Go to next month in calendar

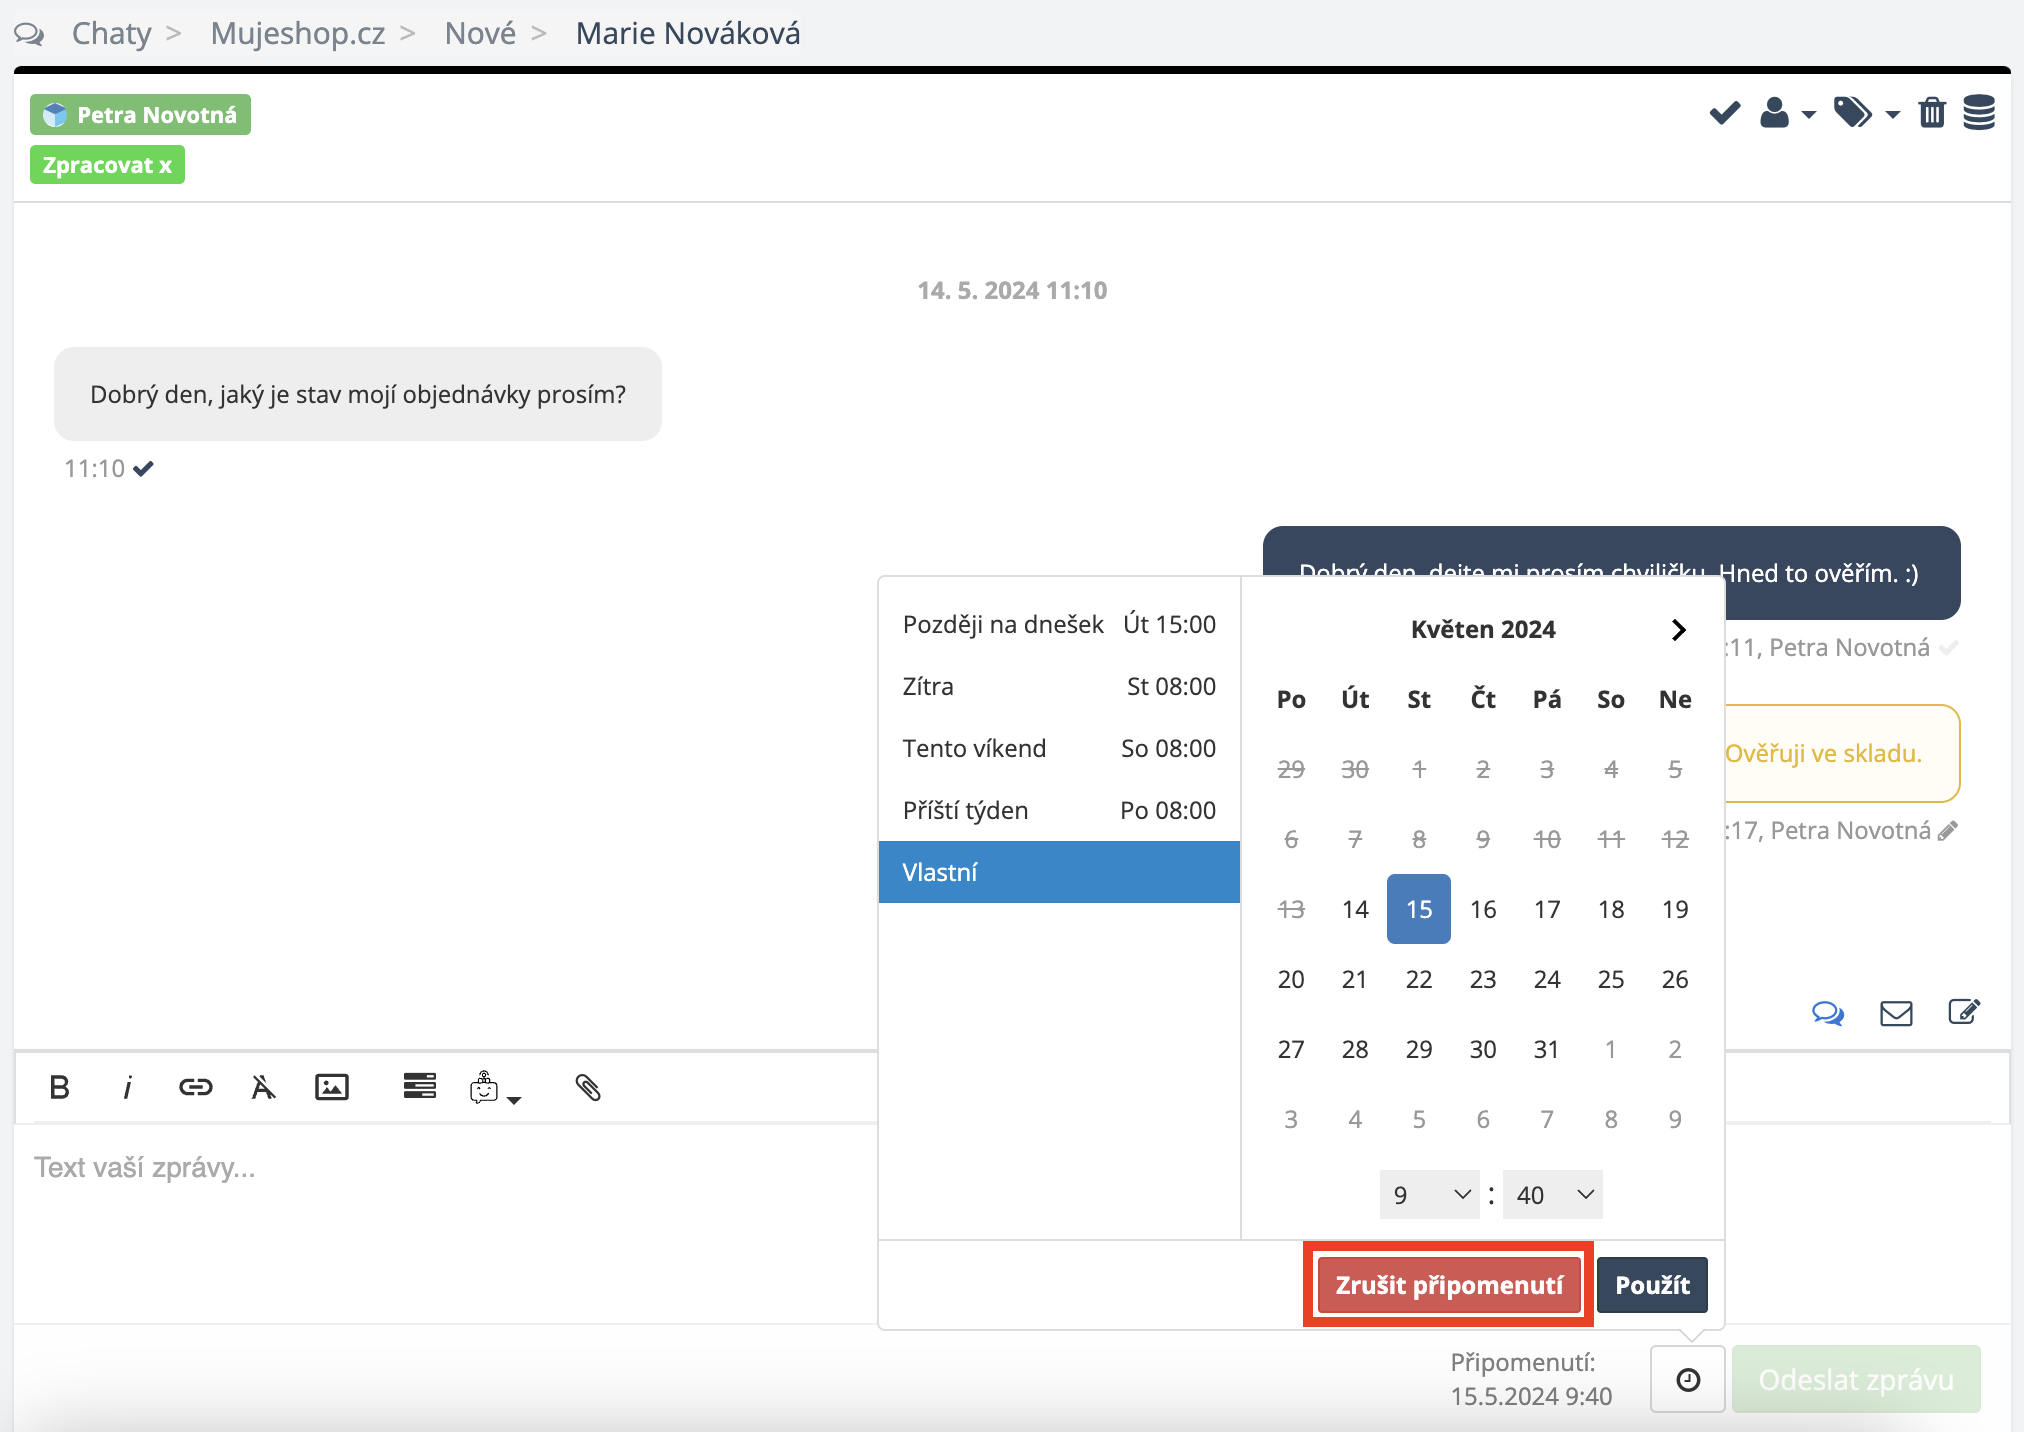pyautogui.click(x=1679, y=629)
